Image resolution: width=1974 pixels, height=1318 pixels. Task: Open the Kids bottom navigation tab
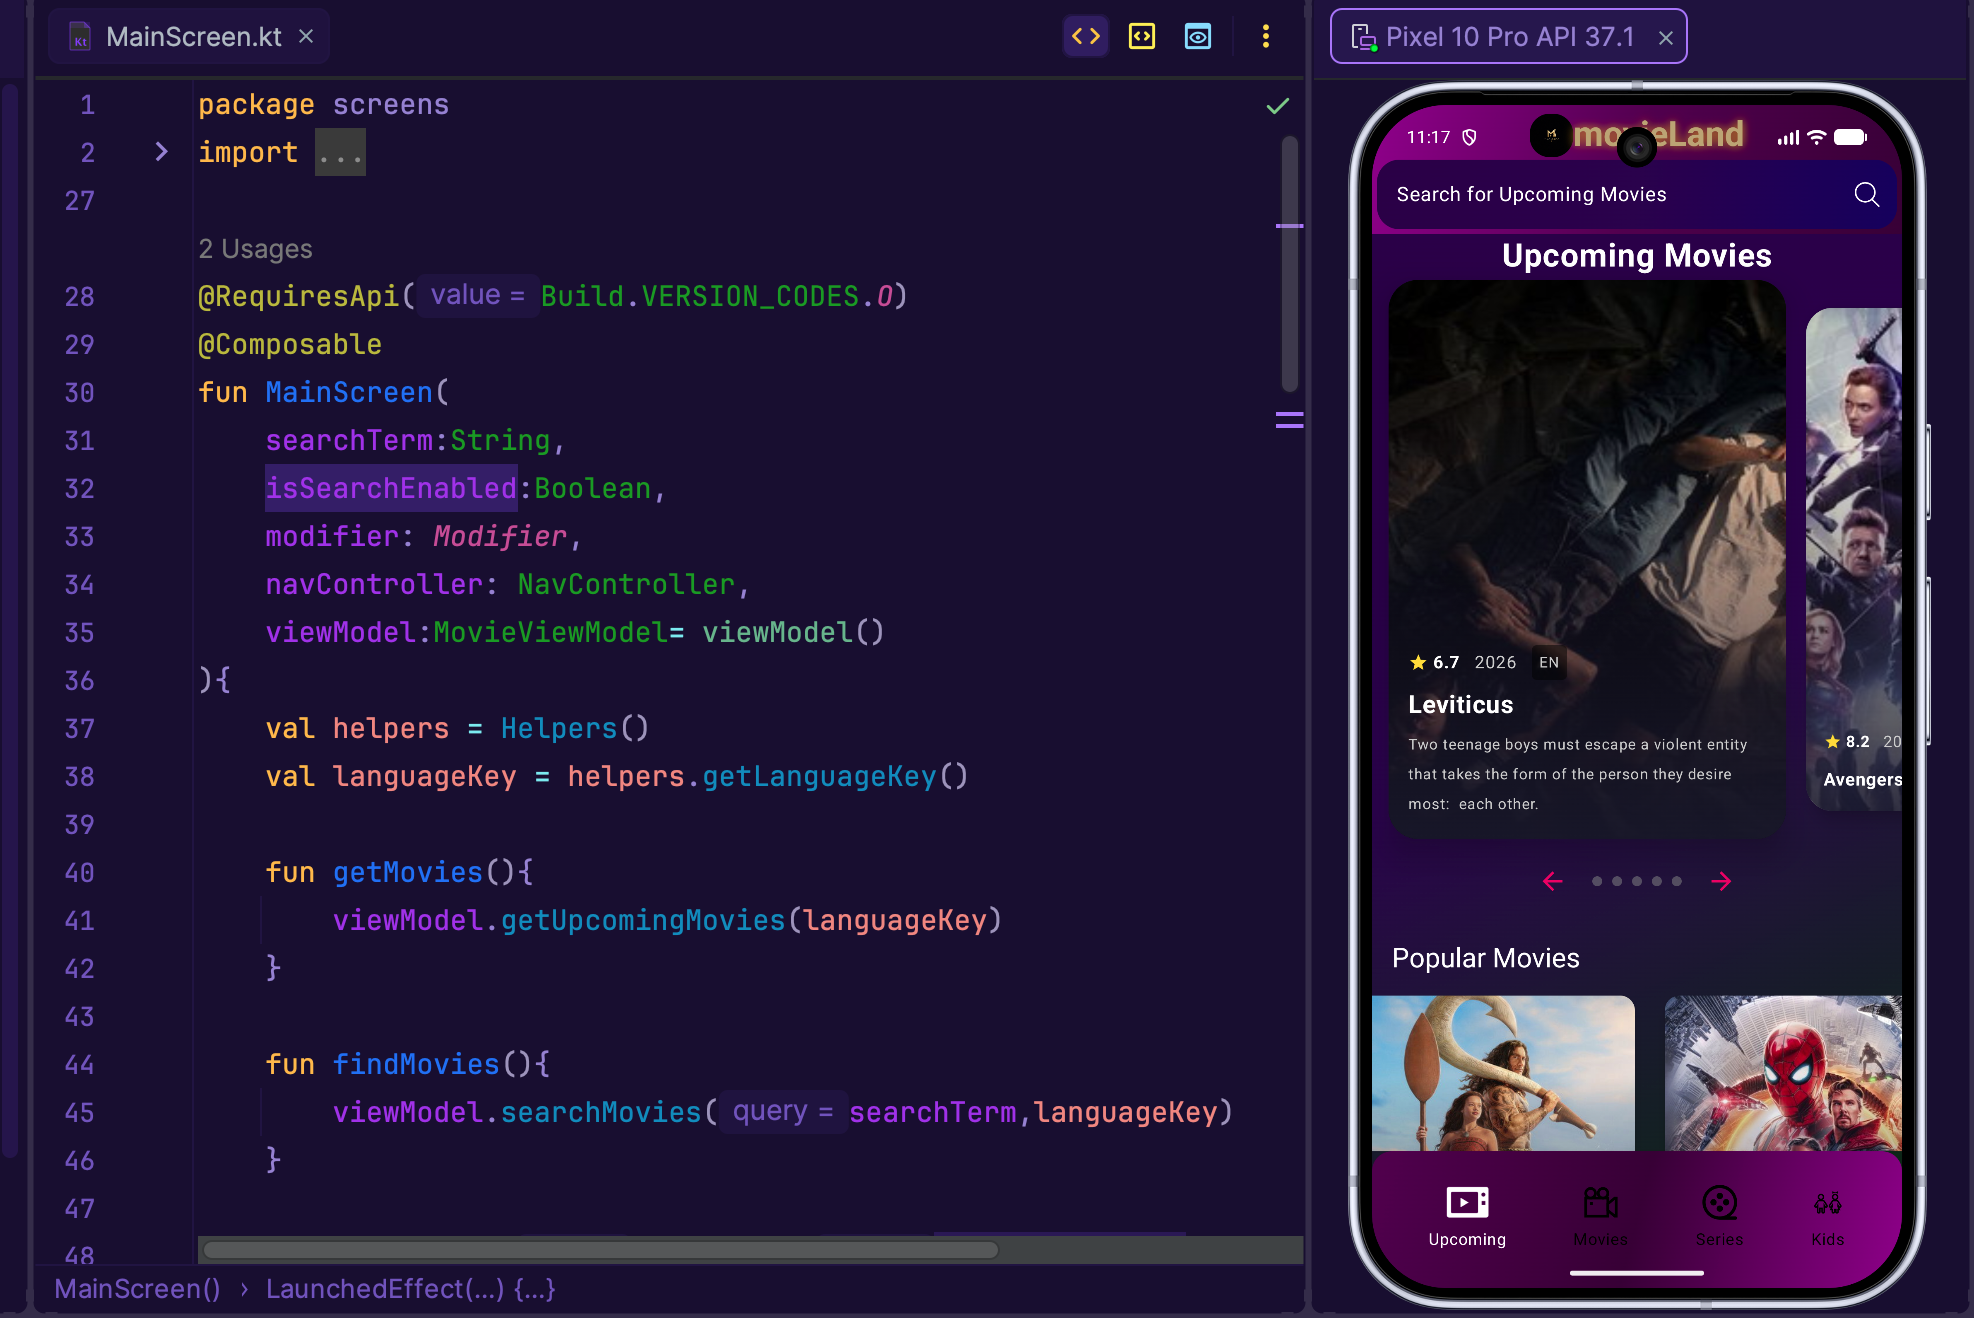click(x=1827, y=1216)
